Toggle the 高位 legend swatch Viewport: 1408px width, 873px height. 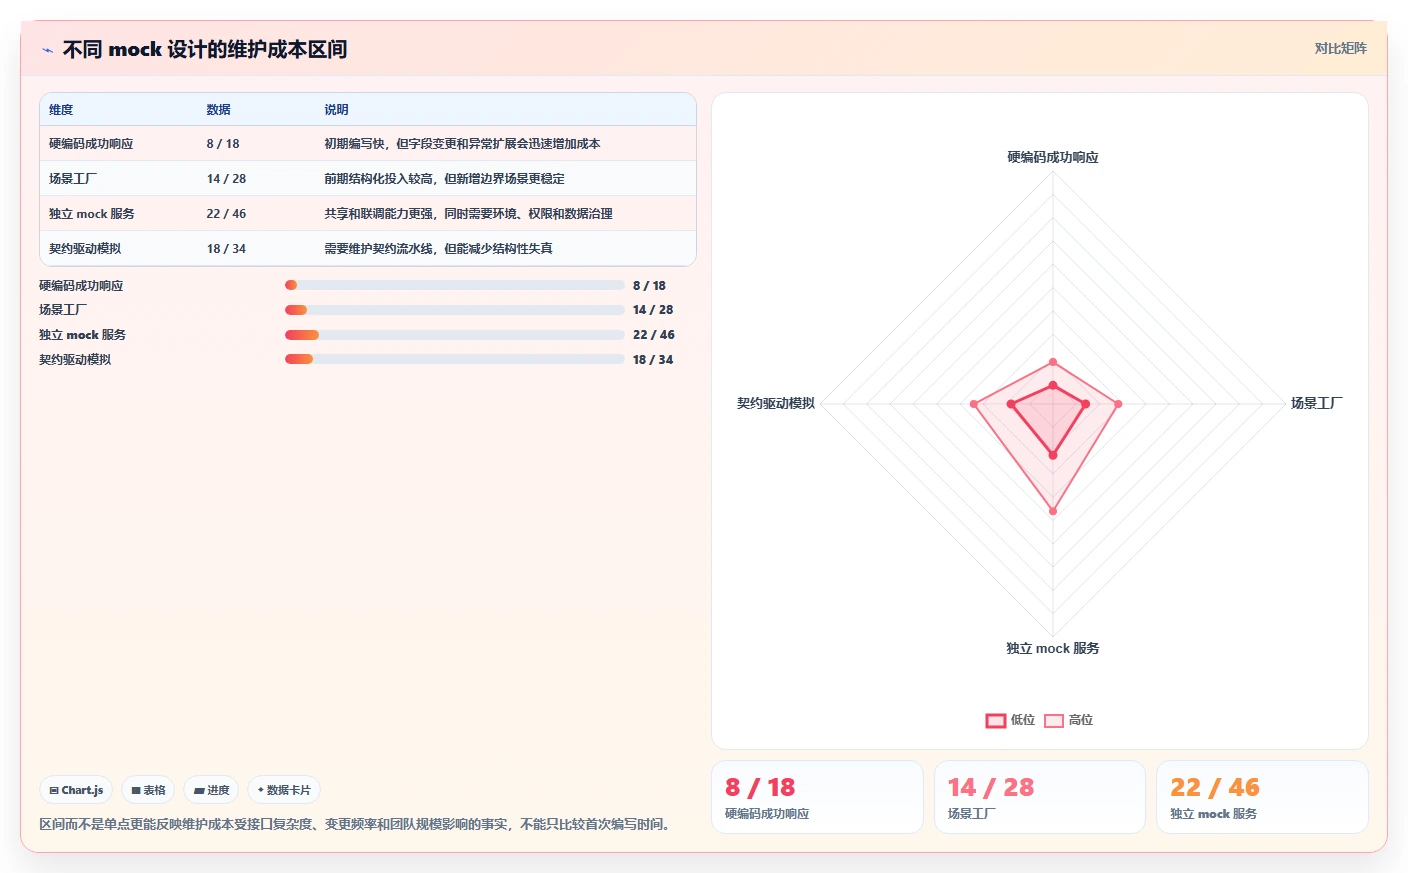[x=1054, y=720]
